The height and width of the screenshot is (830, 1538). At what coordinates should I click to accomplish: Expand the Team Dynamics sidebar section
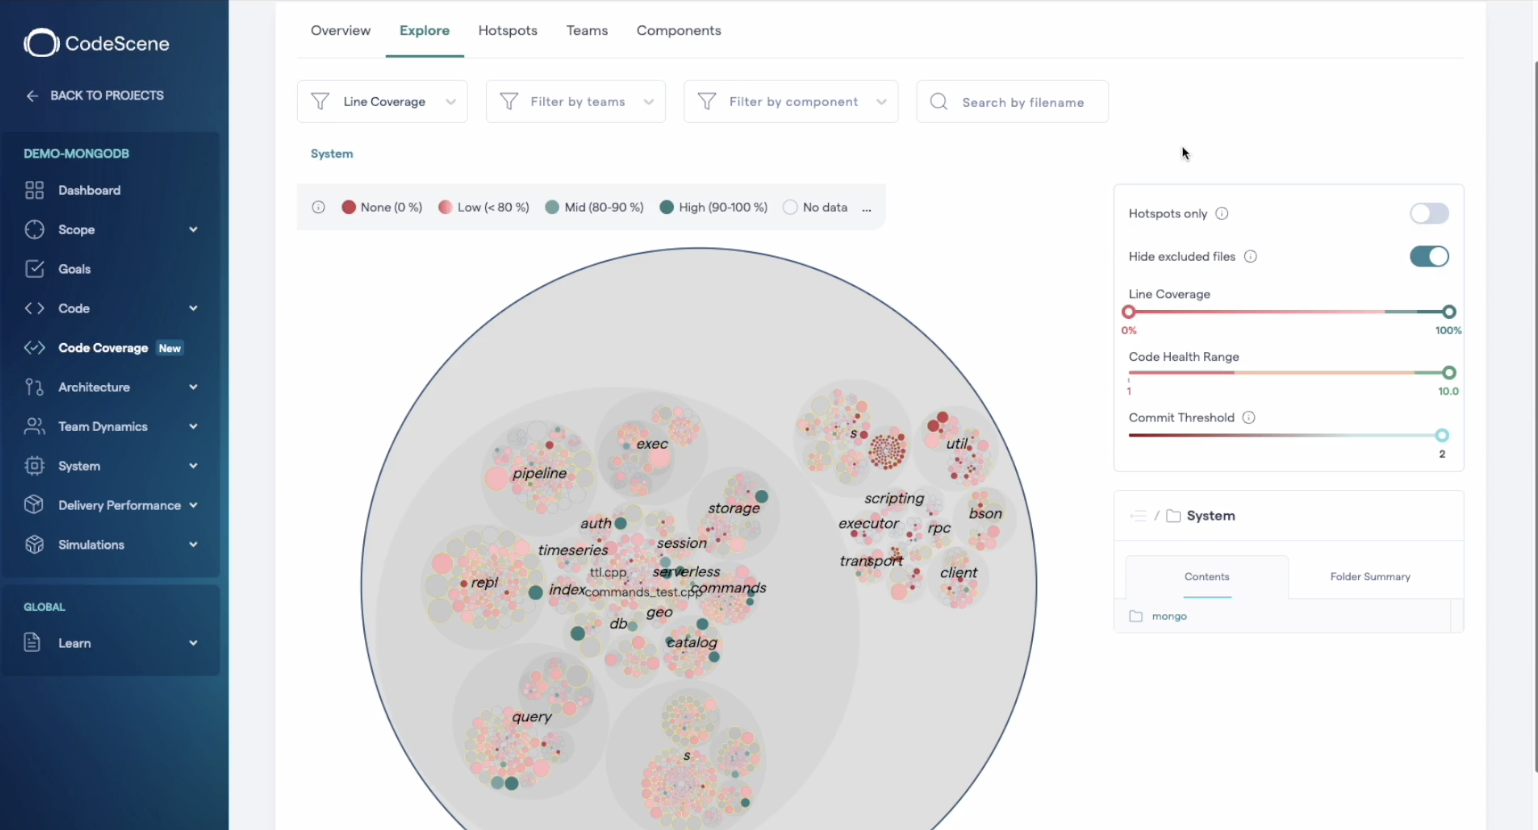coord(193,426)
